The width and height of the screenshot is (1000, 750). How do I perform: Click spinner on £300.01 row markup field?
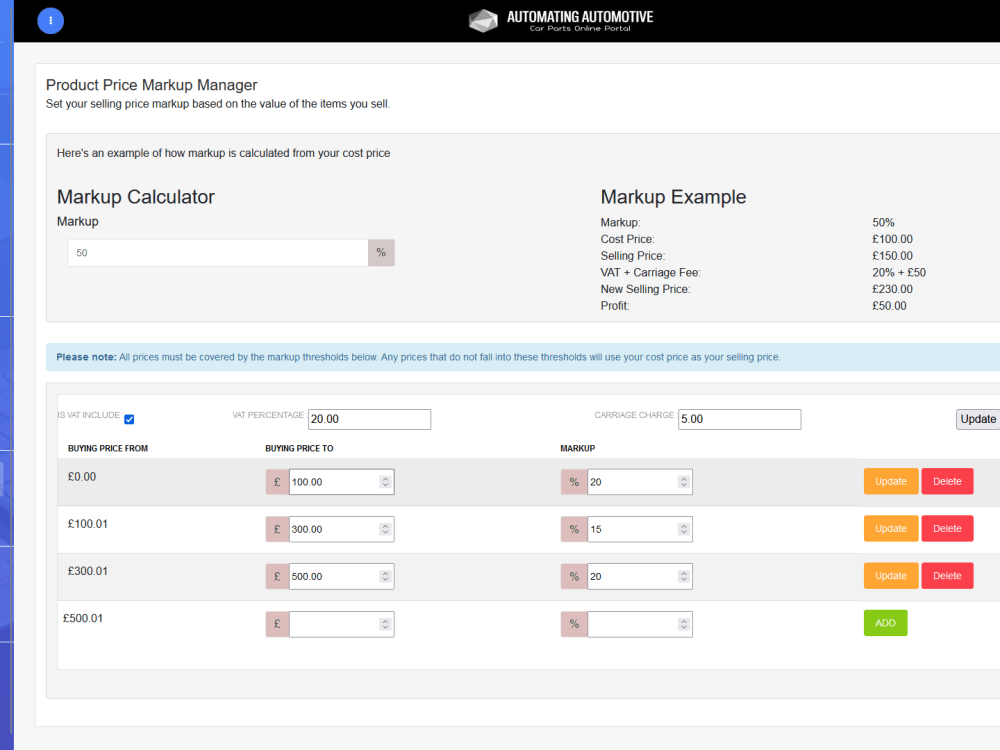pos(684,577)
